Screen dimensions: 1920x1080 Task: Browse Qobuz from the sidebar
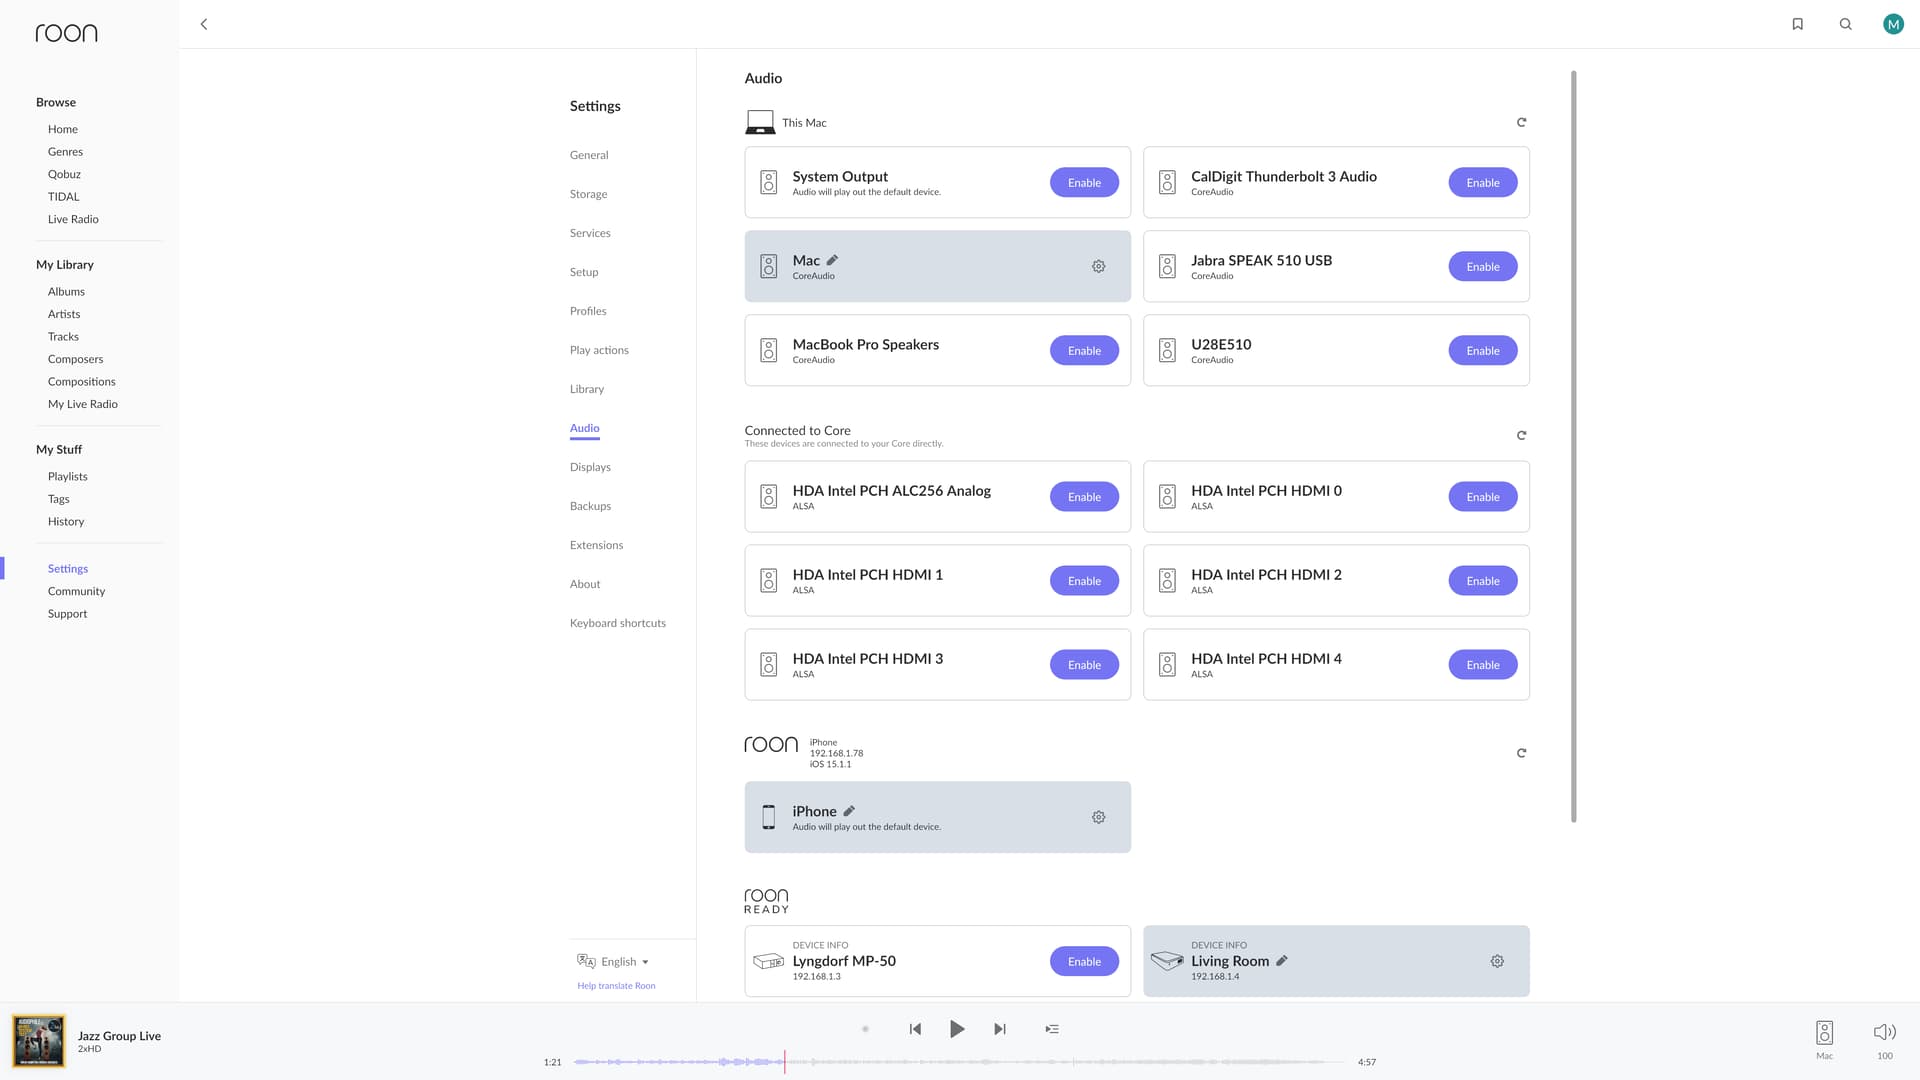coord(64,174)
